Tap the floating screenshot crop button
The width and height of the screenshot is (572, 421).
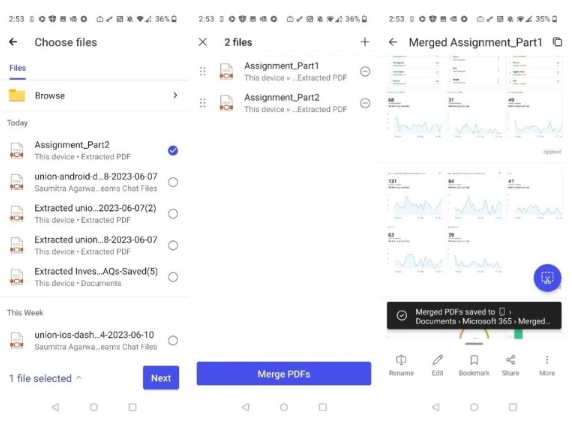coord(547,278)
